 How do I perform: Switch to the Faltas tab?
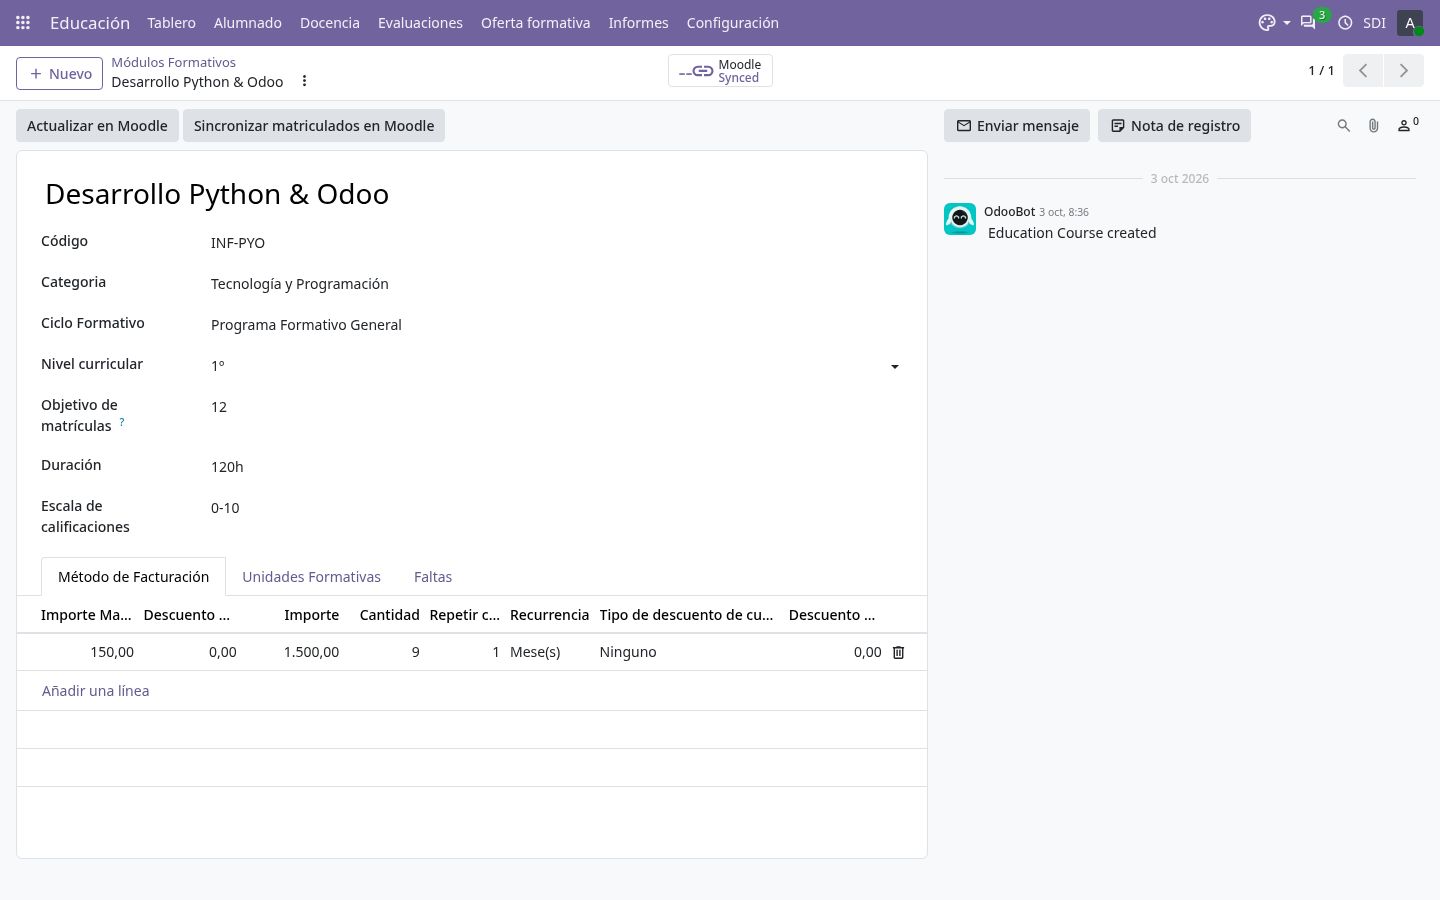pyautogui.click(x=433, y=577)
